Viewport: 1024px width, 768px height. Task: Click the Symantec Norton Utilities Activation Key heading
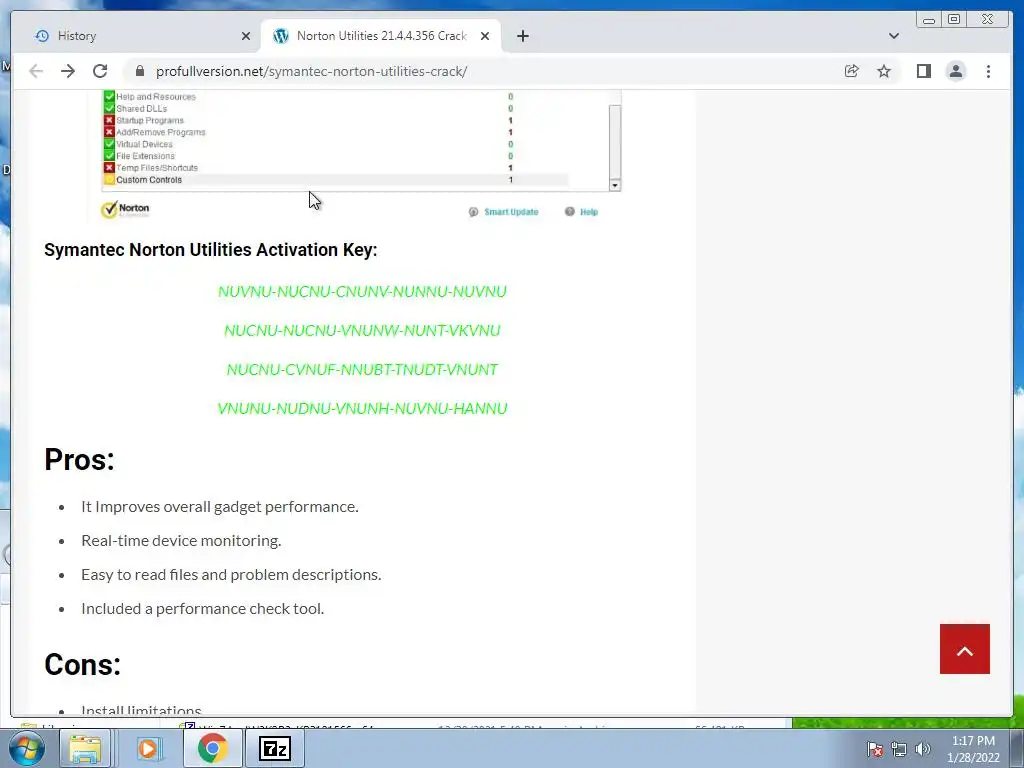[x=210, y=250]
